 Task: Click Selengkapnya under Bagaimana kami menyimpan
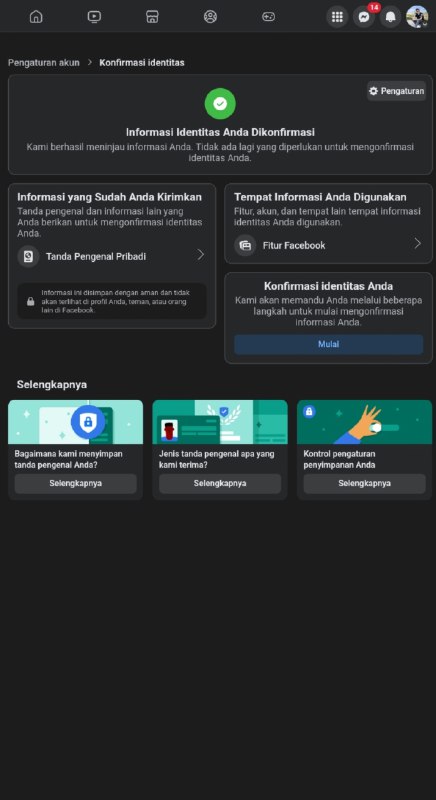[75, 483]
